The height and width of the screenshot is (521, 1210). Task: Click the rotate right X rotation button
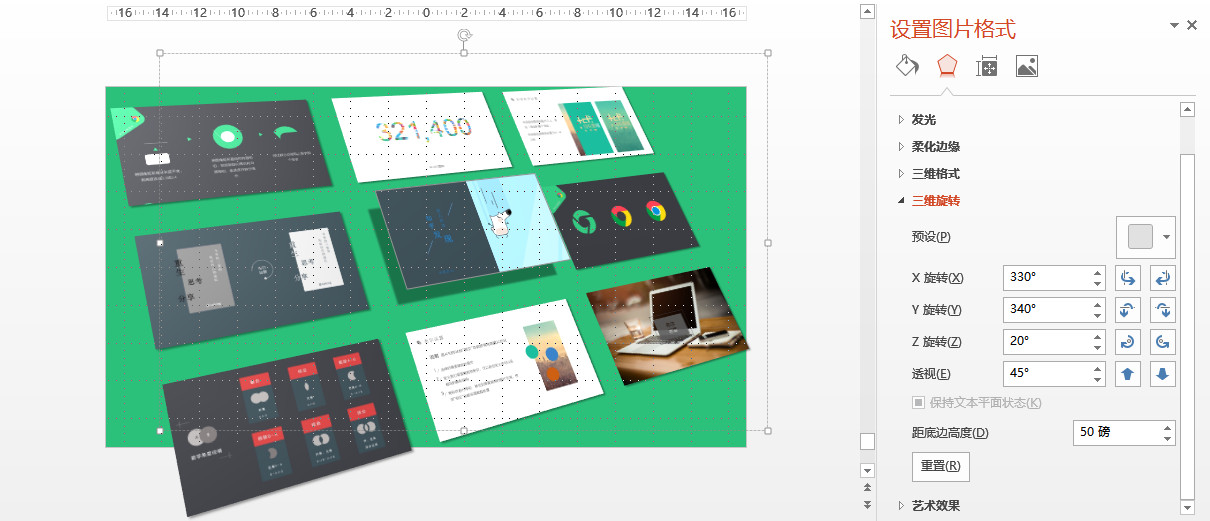[1163, 278]
